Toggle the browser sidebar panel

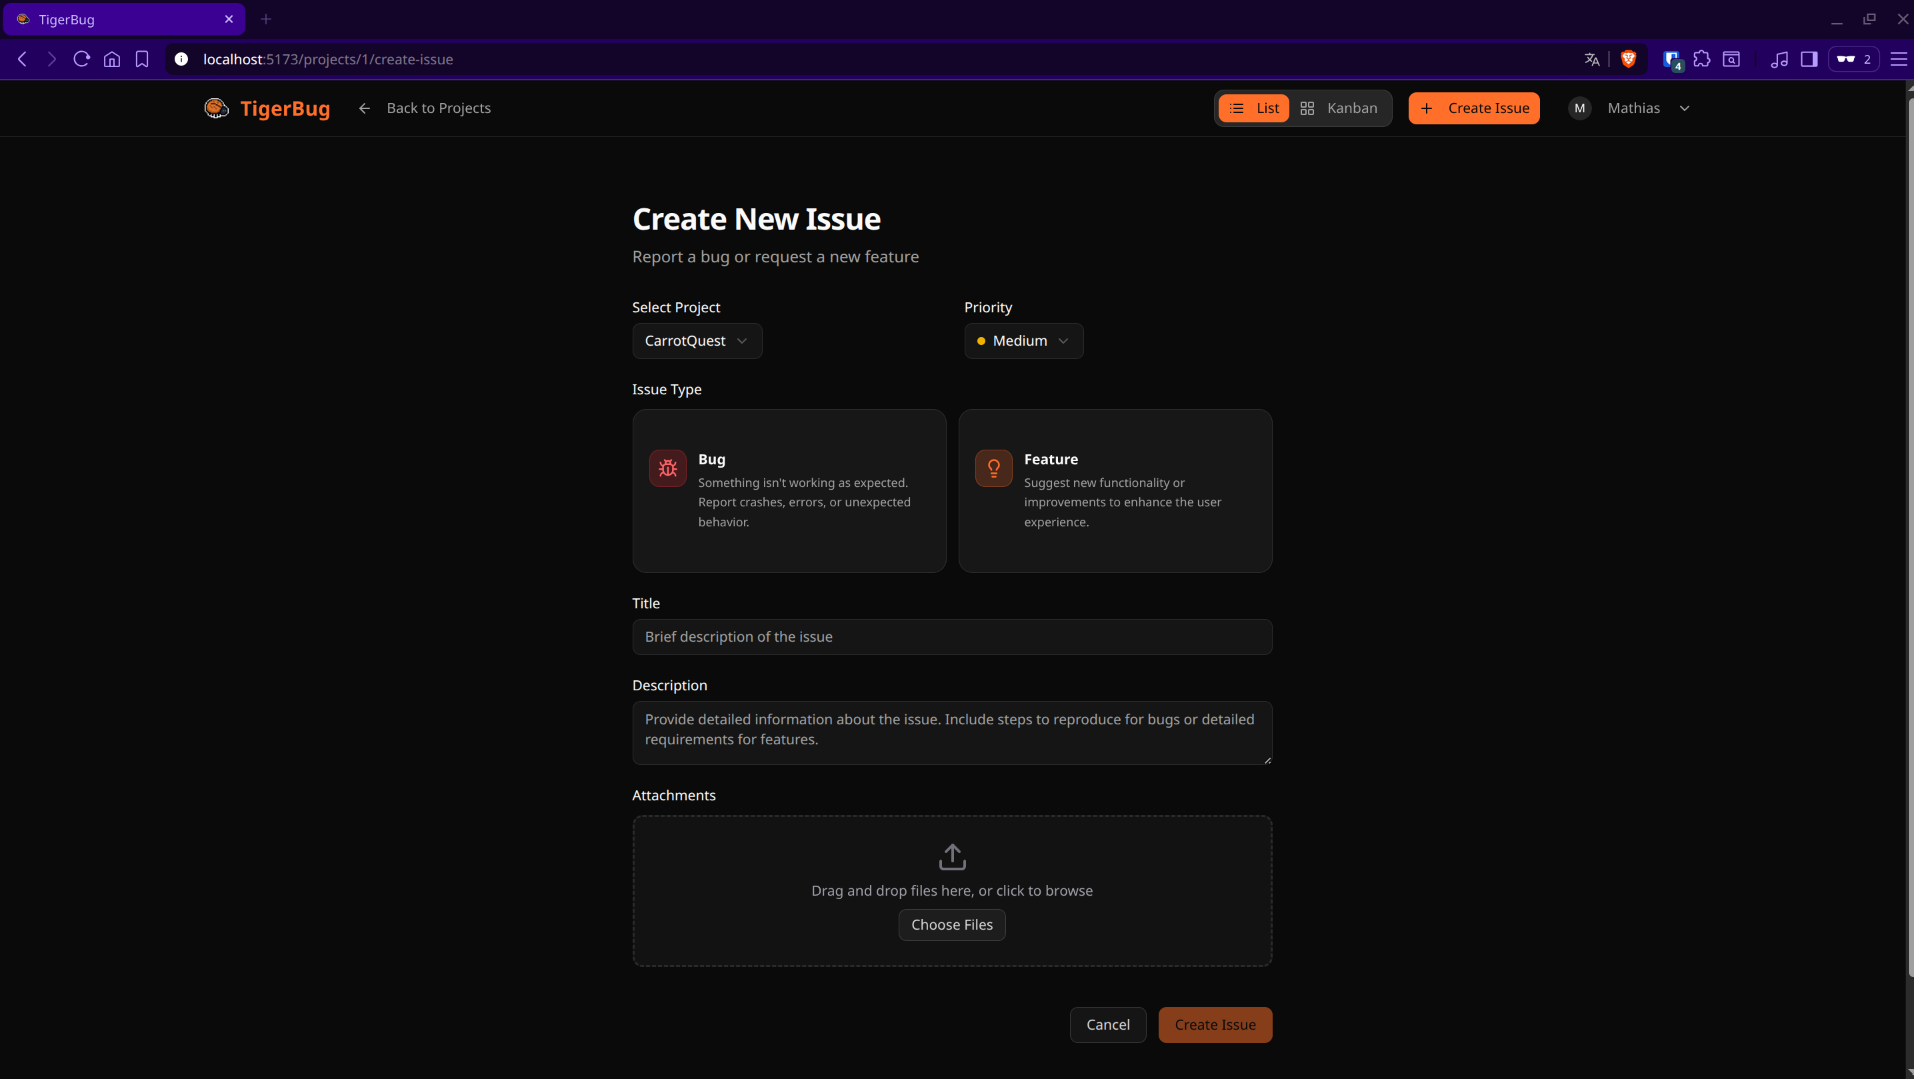1809,59
